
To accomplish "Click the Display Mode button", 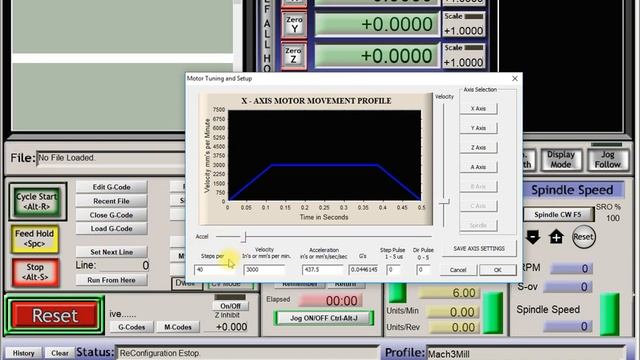I will 561,159.
